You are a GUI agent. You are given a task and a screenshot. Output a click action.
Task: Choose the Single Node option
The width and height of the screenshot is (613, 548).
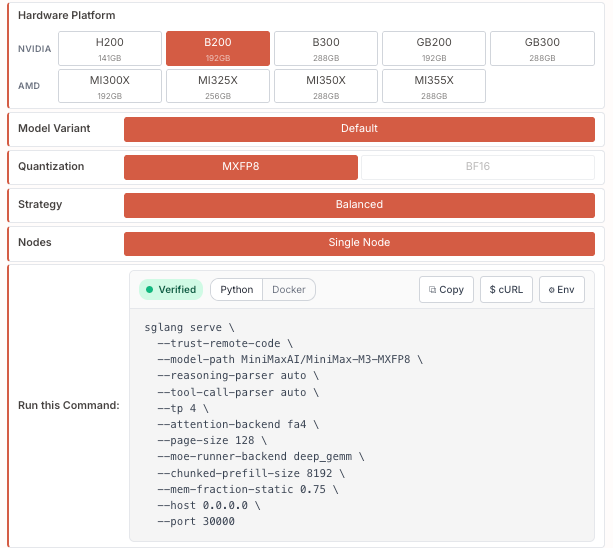click(x=359, y=244)
